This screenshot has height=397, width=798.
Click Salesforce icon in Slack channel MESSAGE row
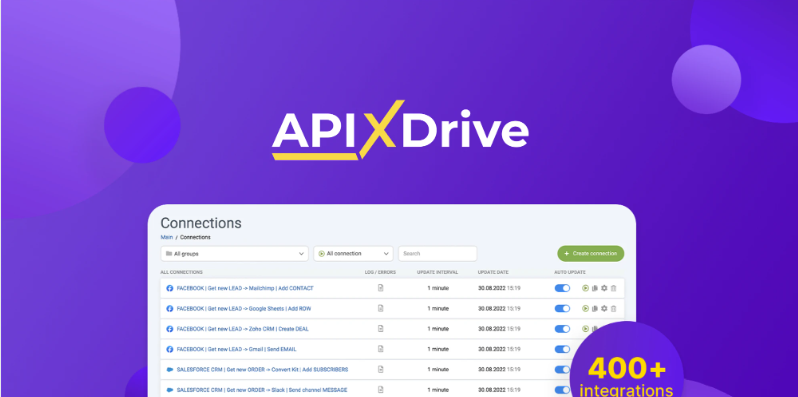(x=170, y=390)
